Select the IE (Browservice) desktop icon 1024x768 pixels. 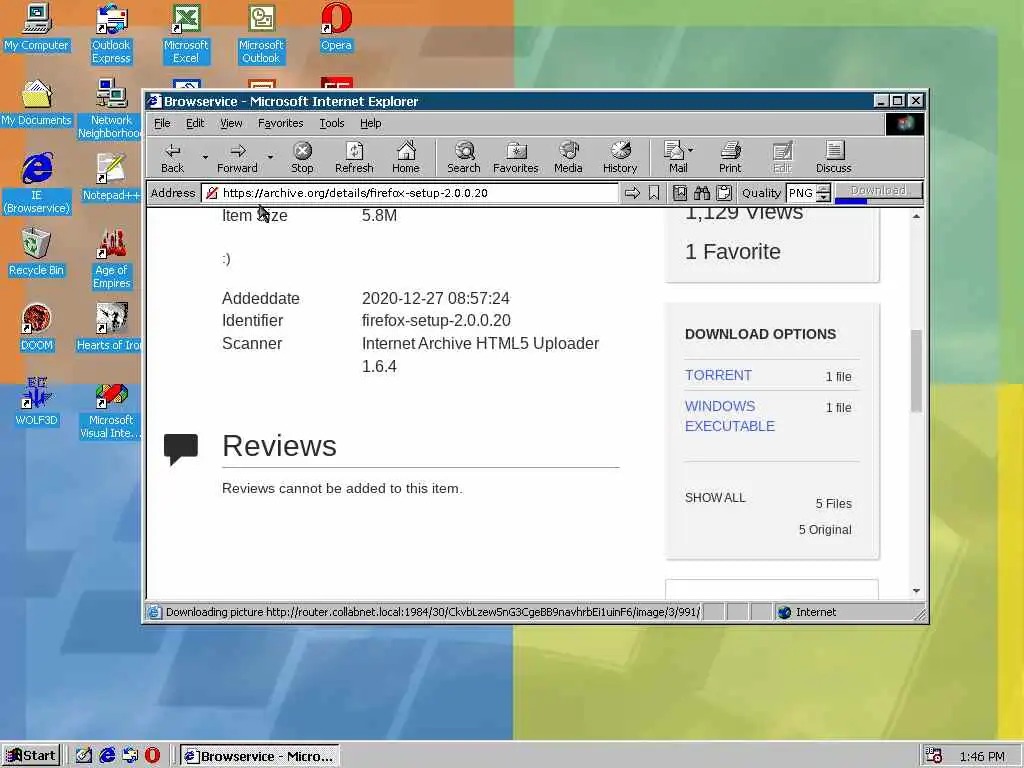coord(37,184)
